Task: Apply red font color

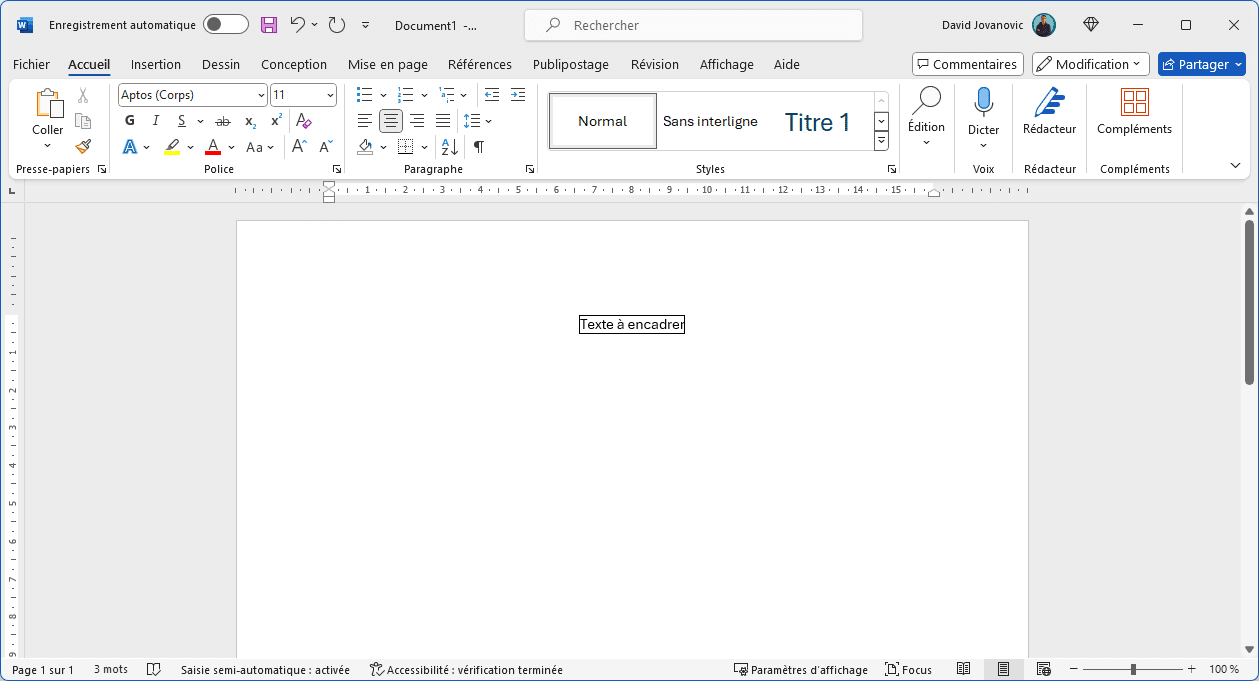Action: (x=213, y=147)
